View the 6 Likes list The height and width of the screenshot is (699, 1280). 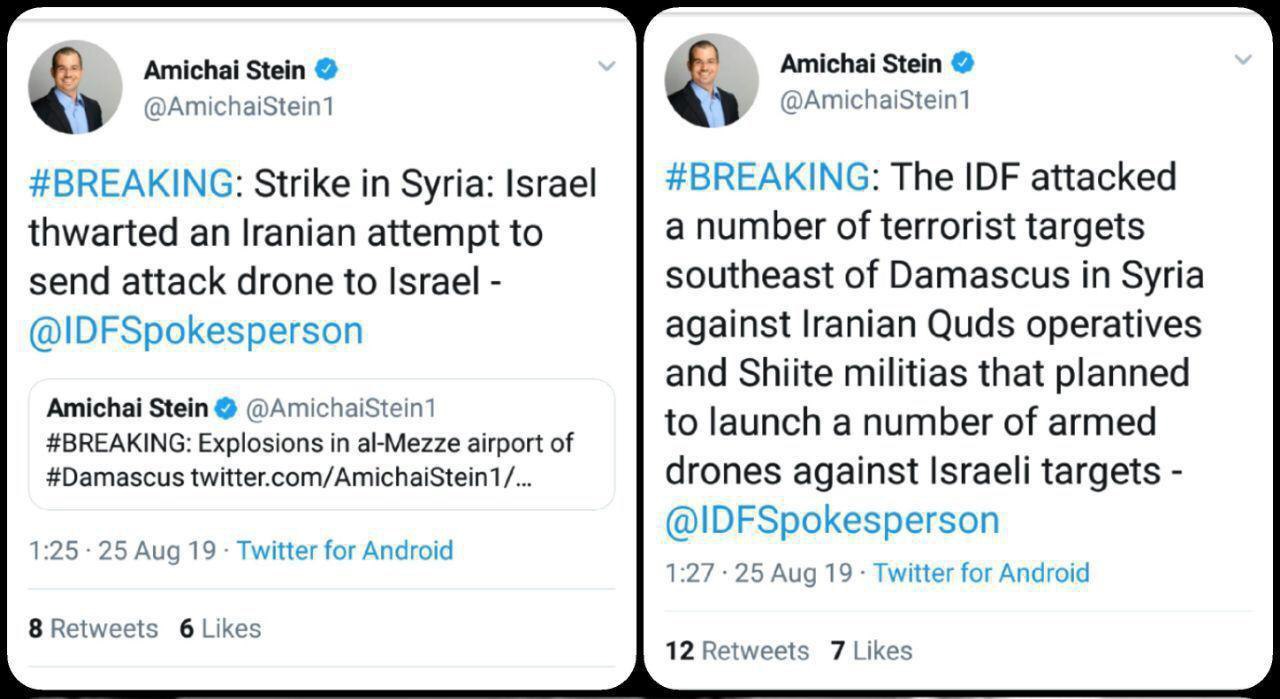pyautogui.click(x=220, y=628)
